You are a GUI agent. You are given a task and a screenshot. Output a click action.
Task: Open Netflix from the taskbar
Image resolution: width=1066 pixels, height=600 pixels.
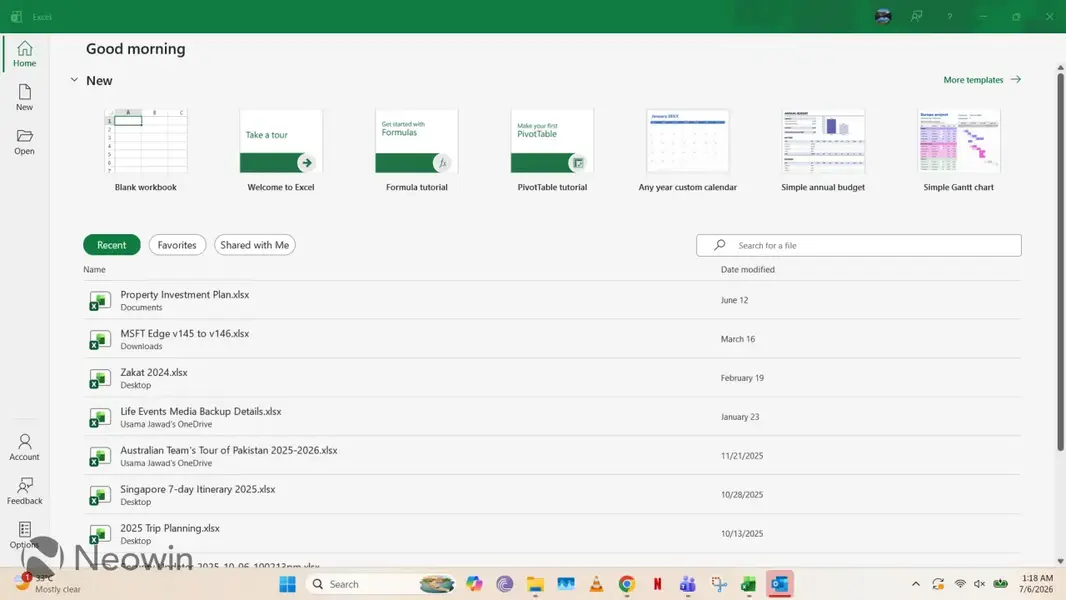pos(657,584)
